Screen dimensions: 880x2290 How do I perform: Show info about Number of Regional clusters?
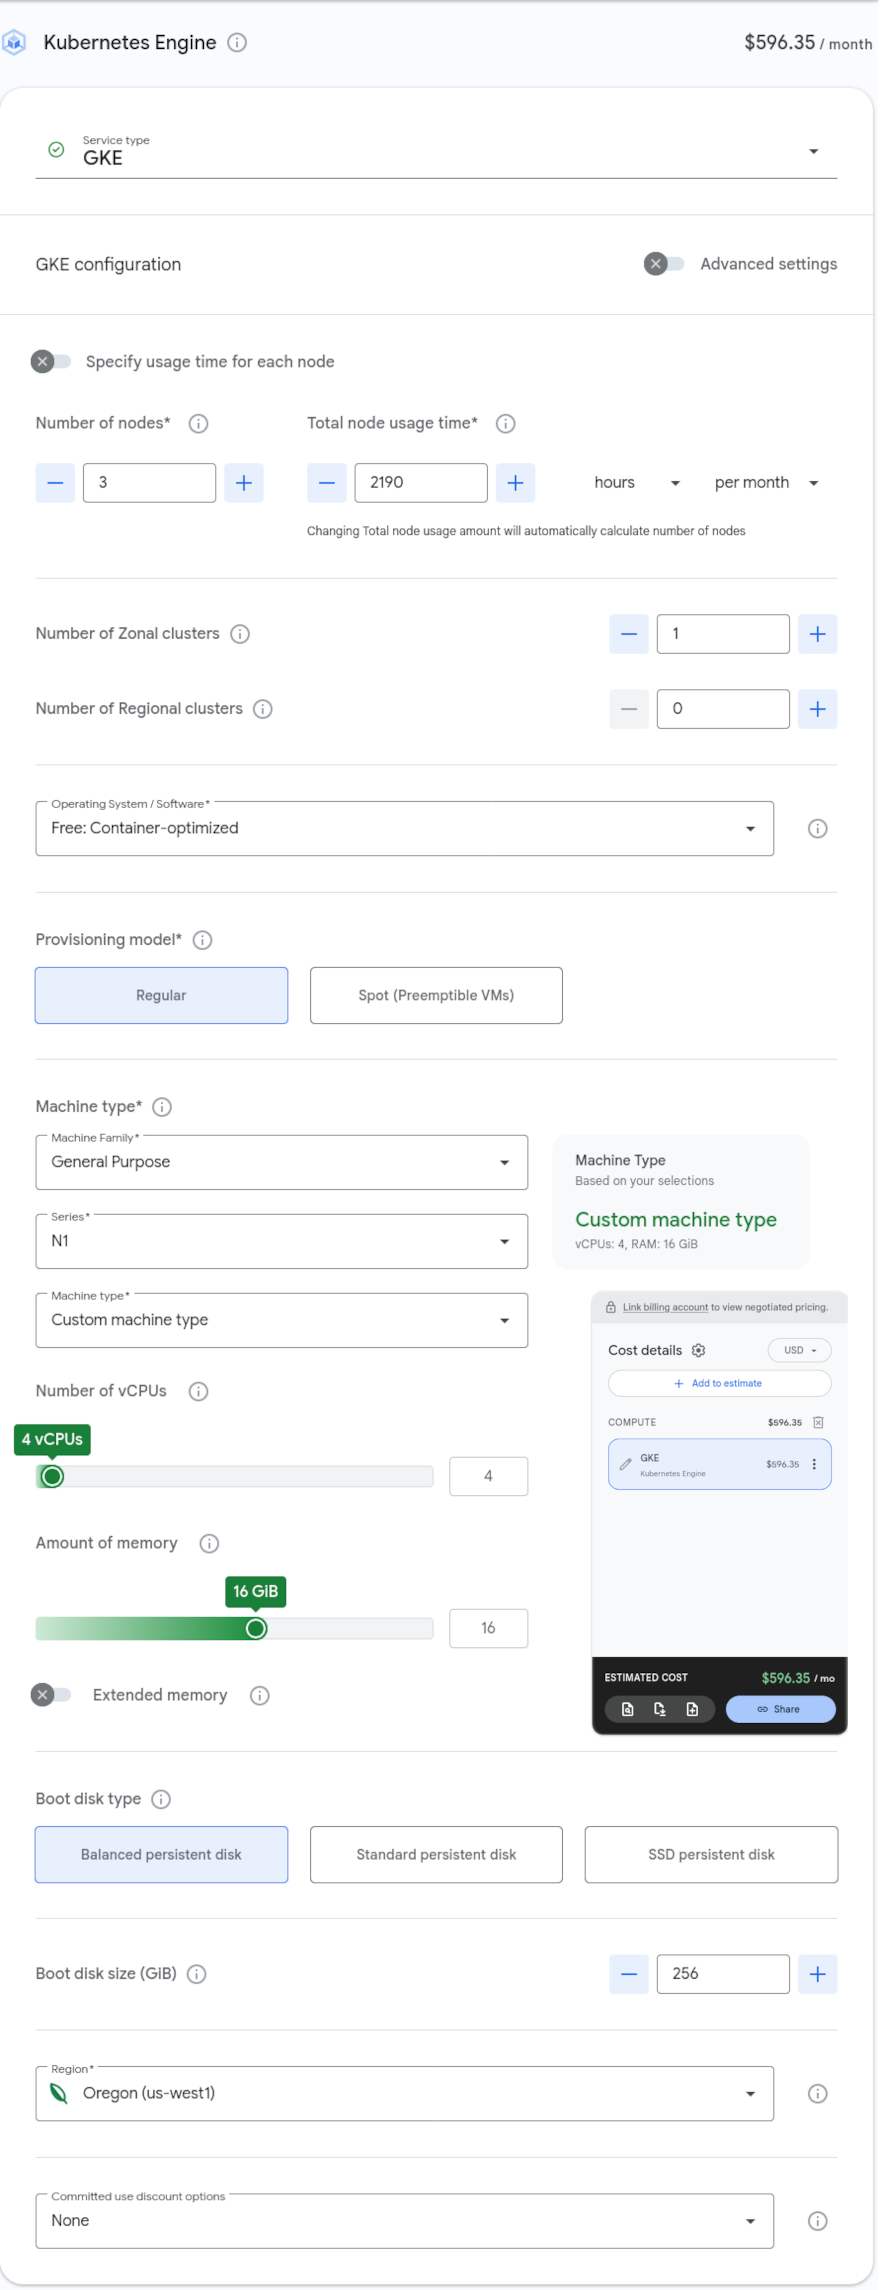(263, 709)
